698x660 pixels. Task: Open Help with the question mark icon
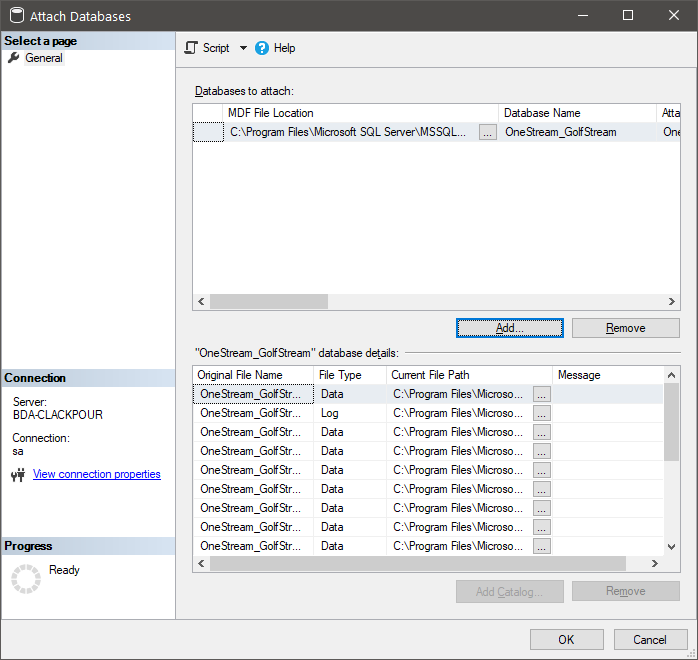(262, 48)
